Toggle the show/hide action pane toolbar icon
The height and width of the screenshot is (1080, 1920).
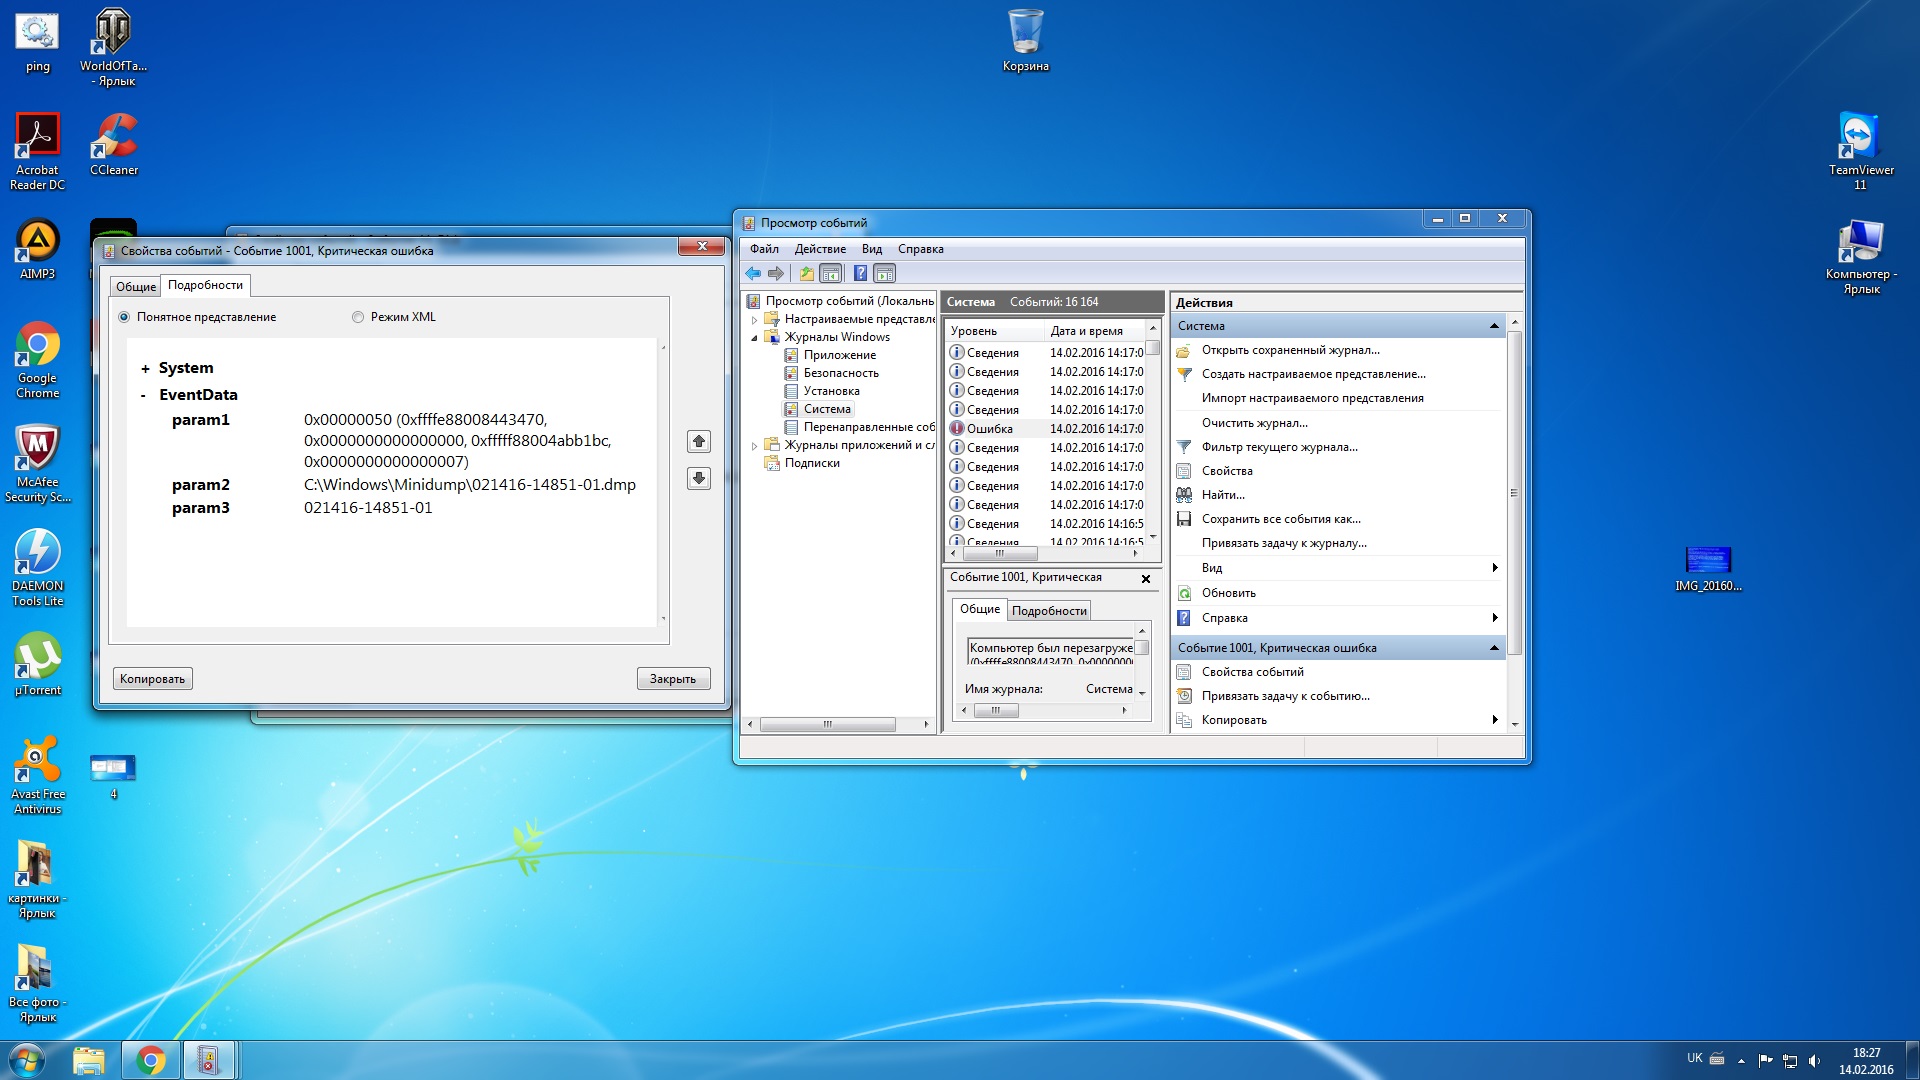click(x=884, y=273)
